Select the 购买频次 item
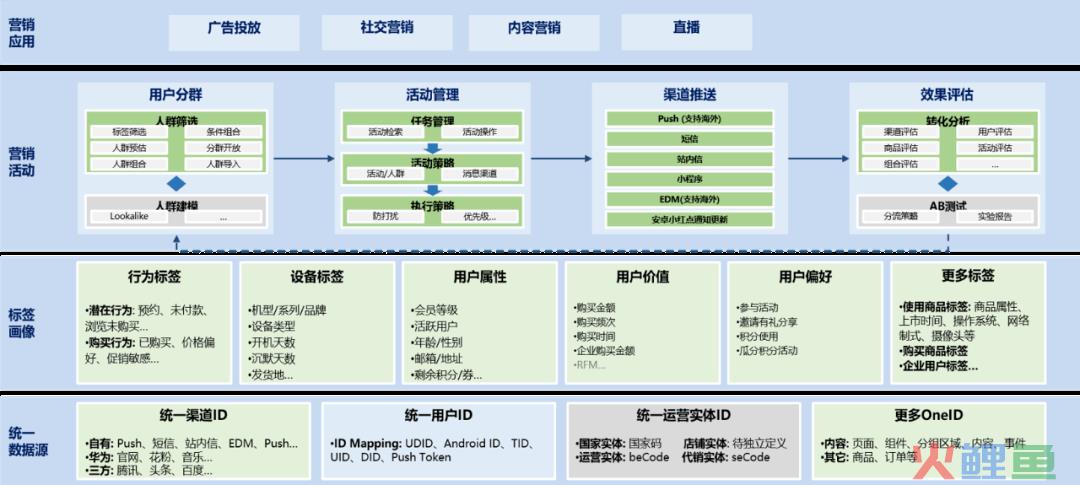The height and width of the screenshot is (485, 1080). pos(594,322)
